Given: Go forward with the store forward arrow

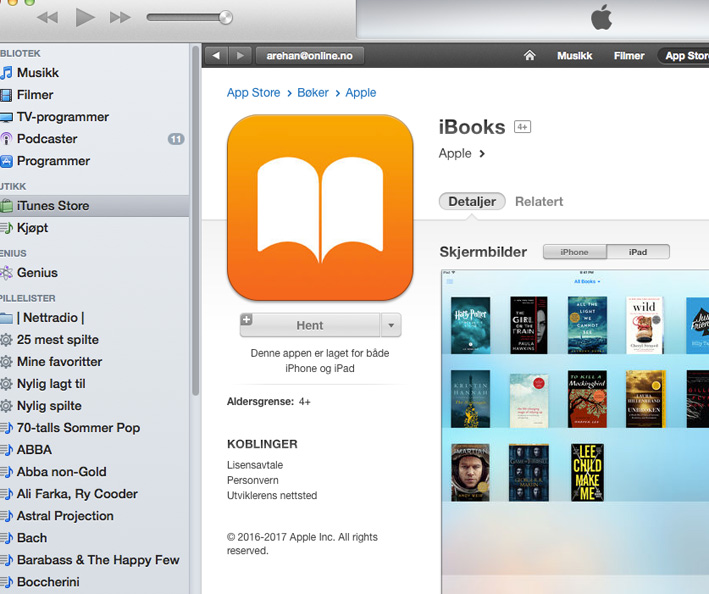Looking at the screenshot, I should point(240,56).
